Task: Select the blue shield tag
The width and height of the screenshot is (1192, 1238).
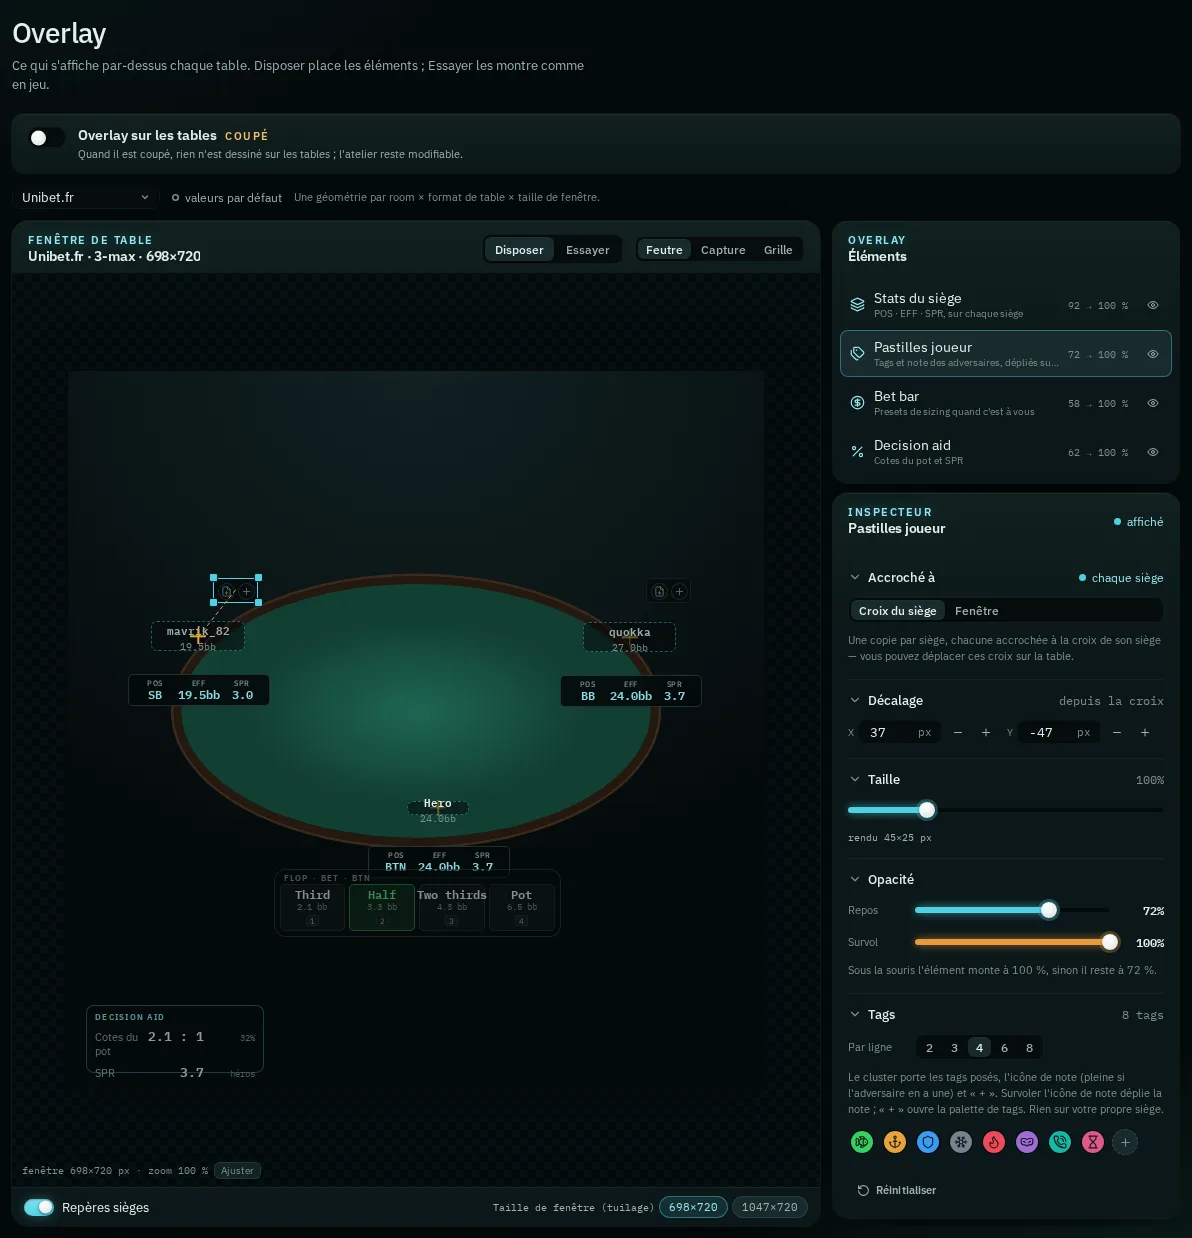Action: tap(928, 1142)
